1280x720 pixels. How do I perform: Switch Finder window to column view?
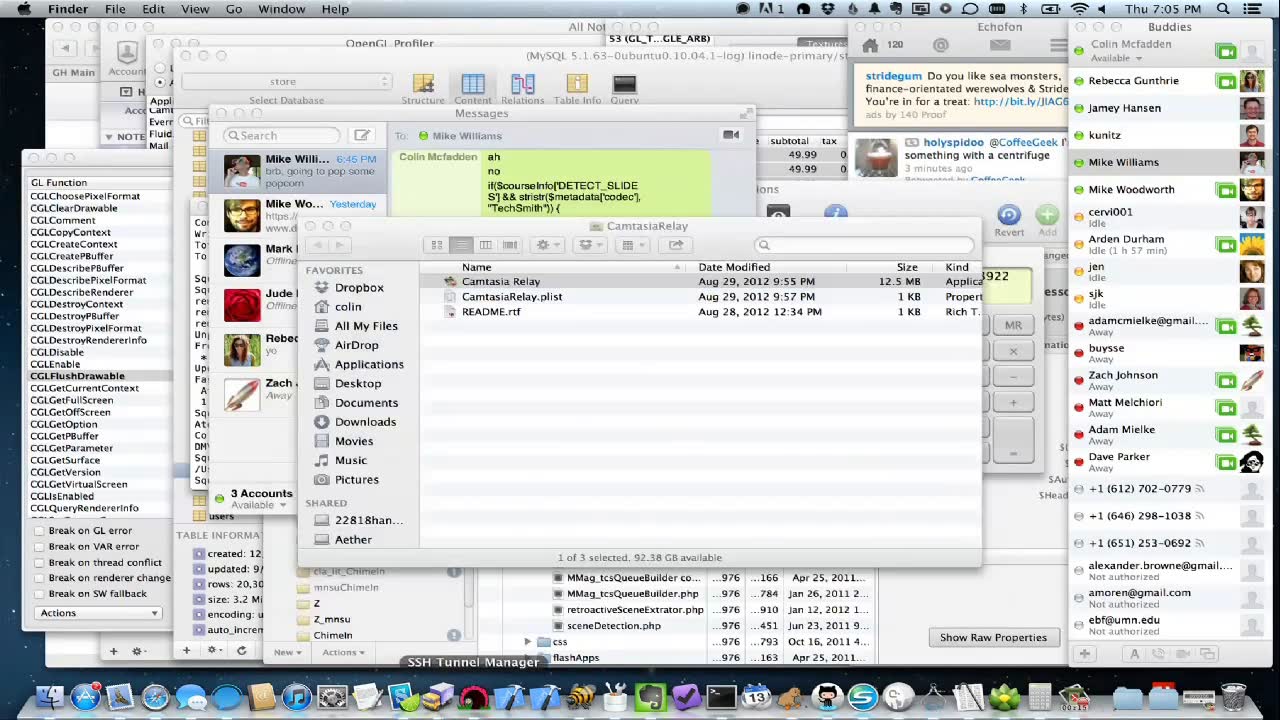tap(485, 245)
